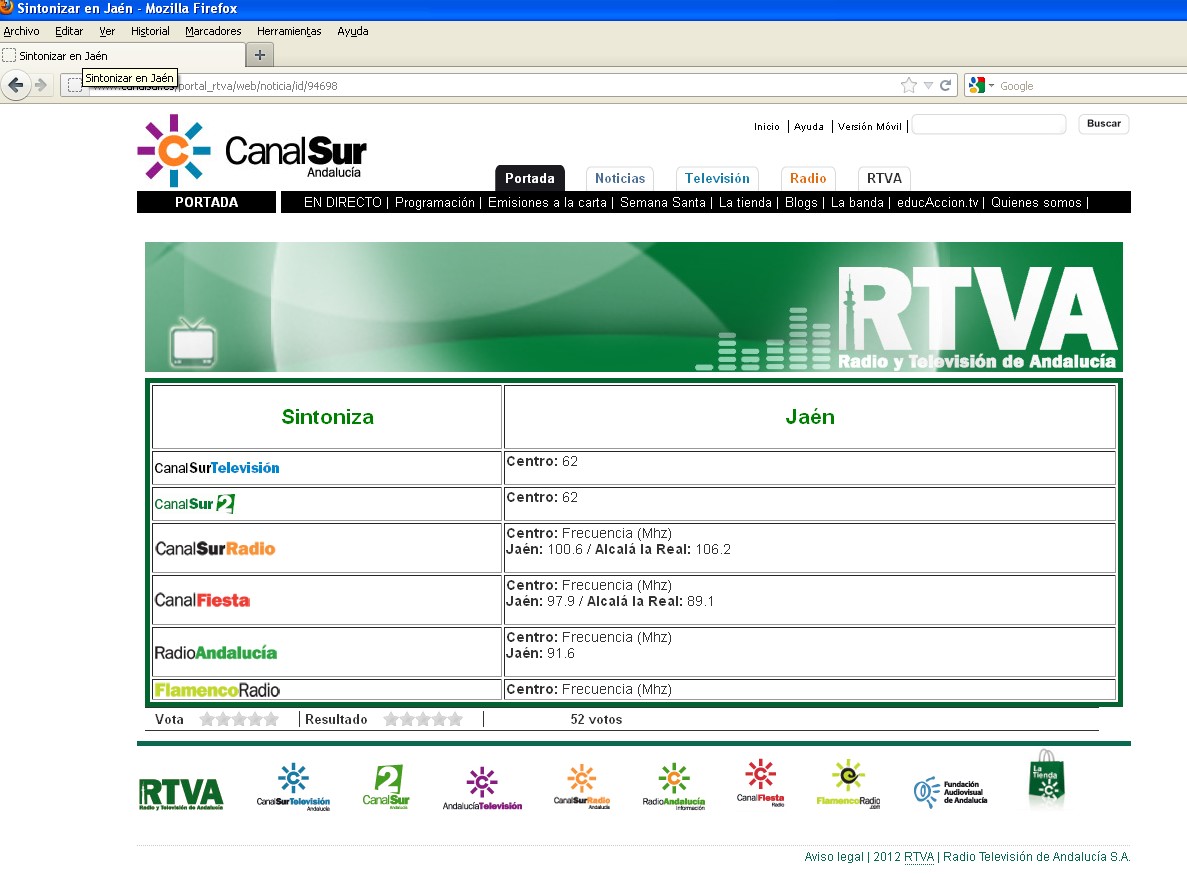
Task: Click the site search text field
Action: (988, 125)
